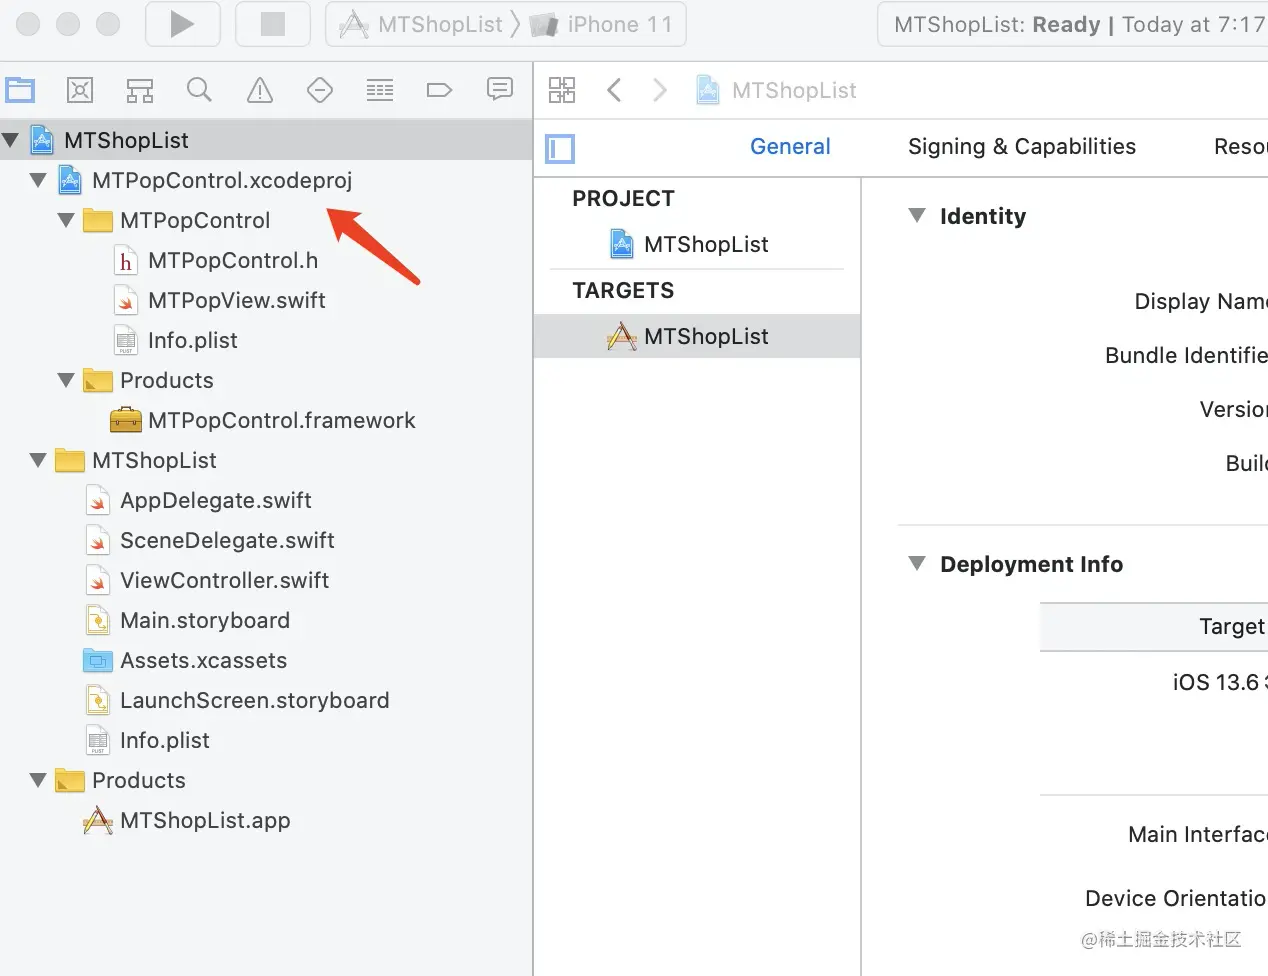Image resolution: width=1268 pixels, height=976 pixels.
Task: Select MTPopControl.framework product
Action: tap(282, 420)
